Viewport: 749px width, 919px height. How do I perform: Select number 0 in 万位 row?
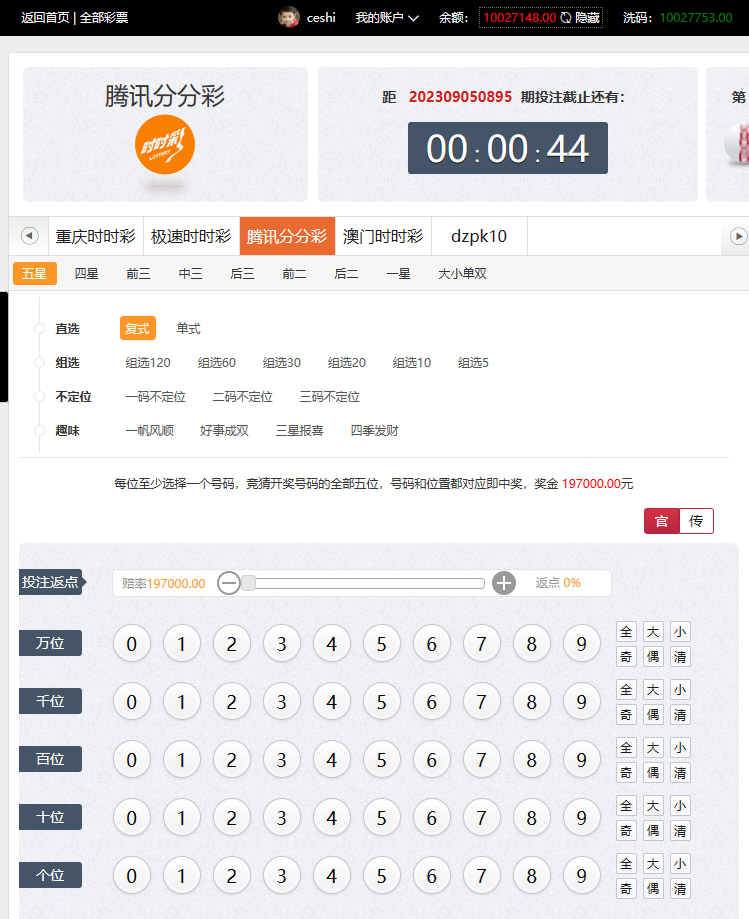coord(132,644)
